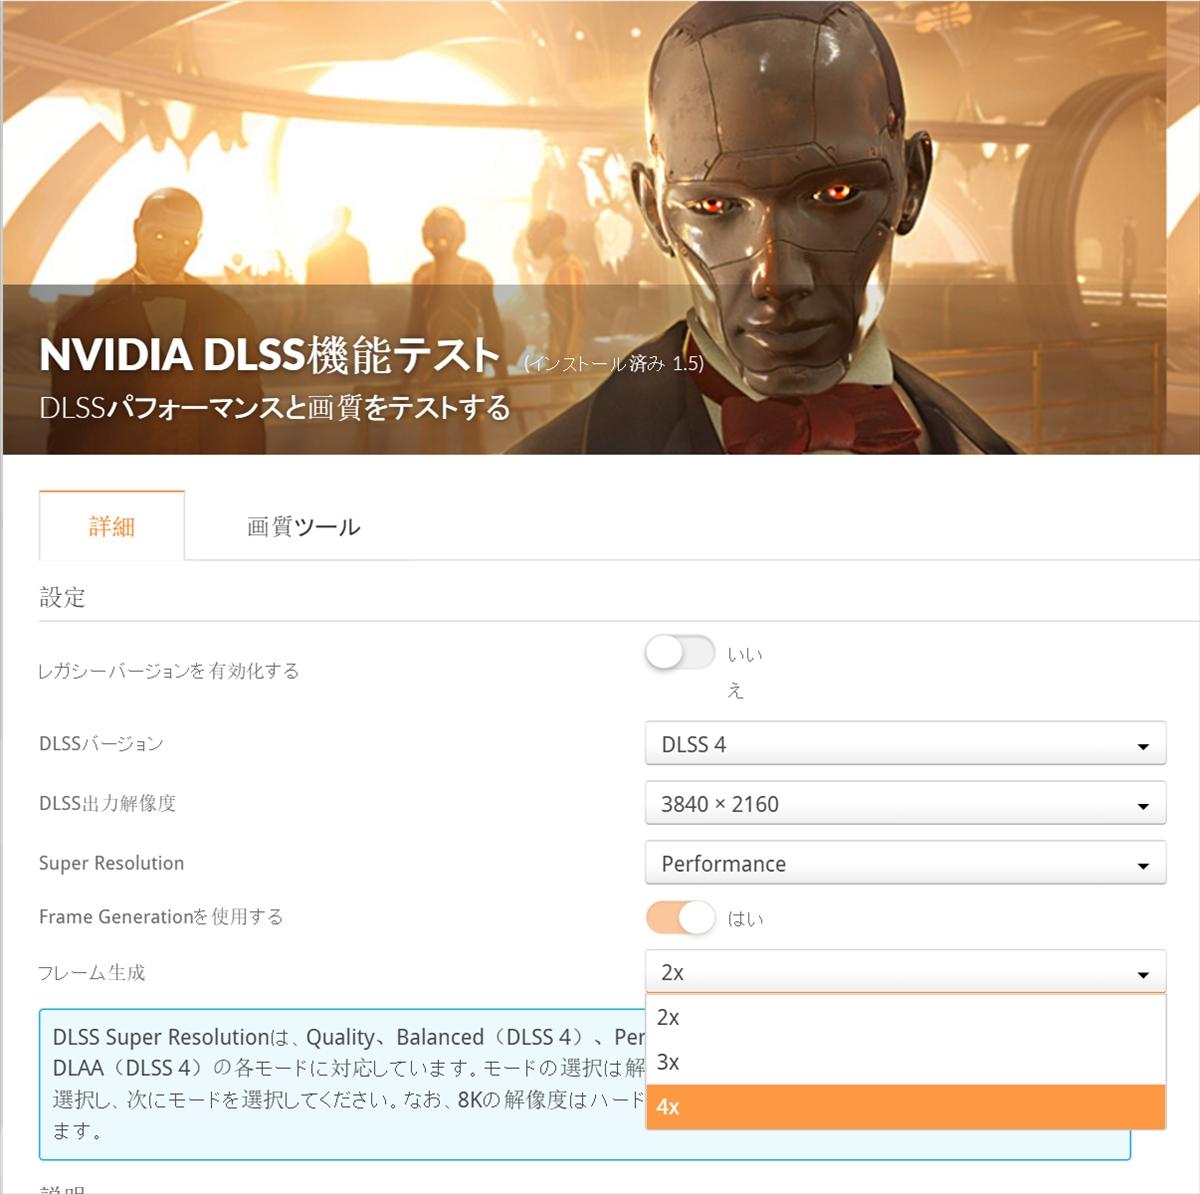The image size is (1200, 1194).
Task: Open the Super Resolution box showing Performance
Action: click(905, 863)
